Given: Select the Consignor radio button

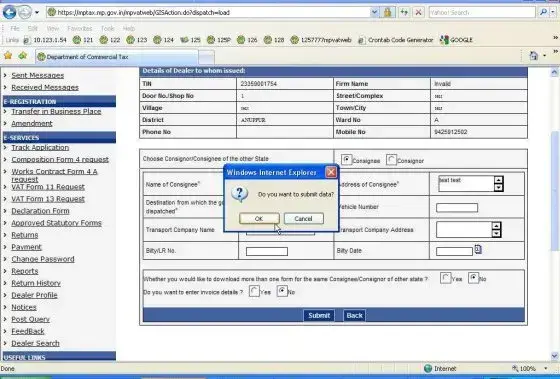Looking at the screenshot, I should pos(391,160).
